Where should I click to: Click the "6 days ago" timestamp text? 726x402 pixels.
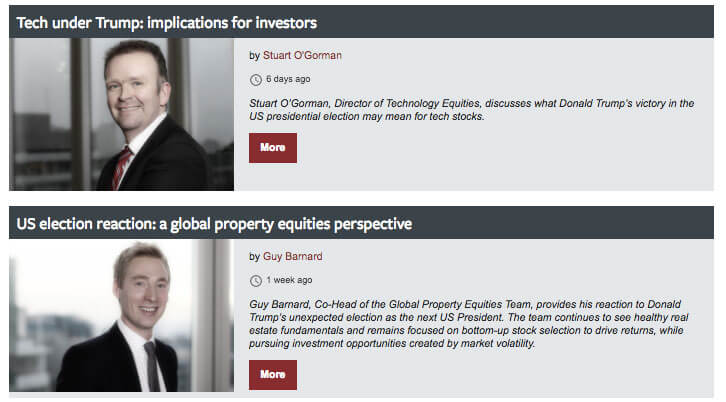288,79
